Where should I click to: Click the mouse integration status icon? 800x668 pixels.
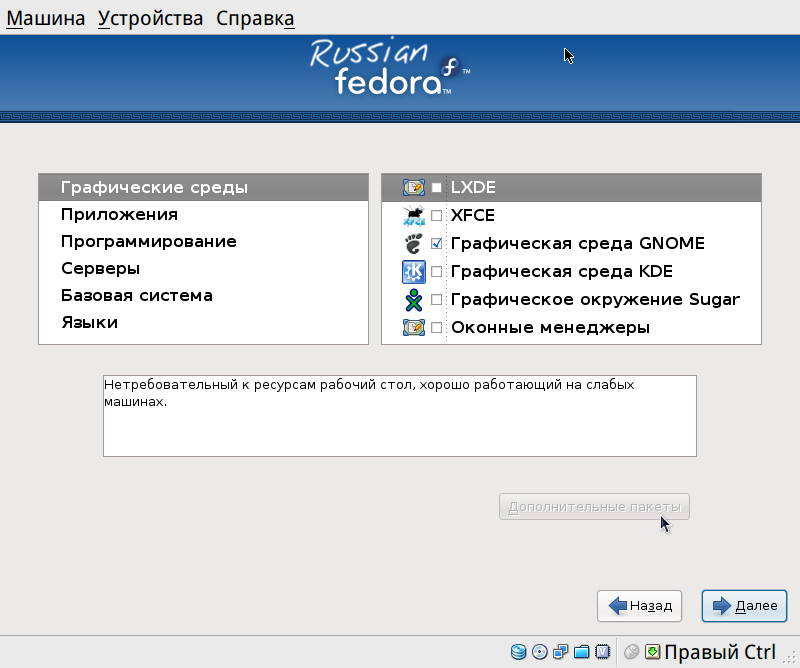pyautogui.click(x=632, y=652)
